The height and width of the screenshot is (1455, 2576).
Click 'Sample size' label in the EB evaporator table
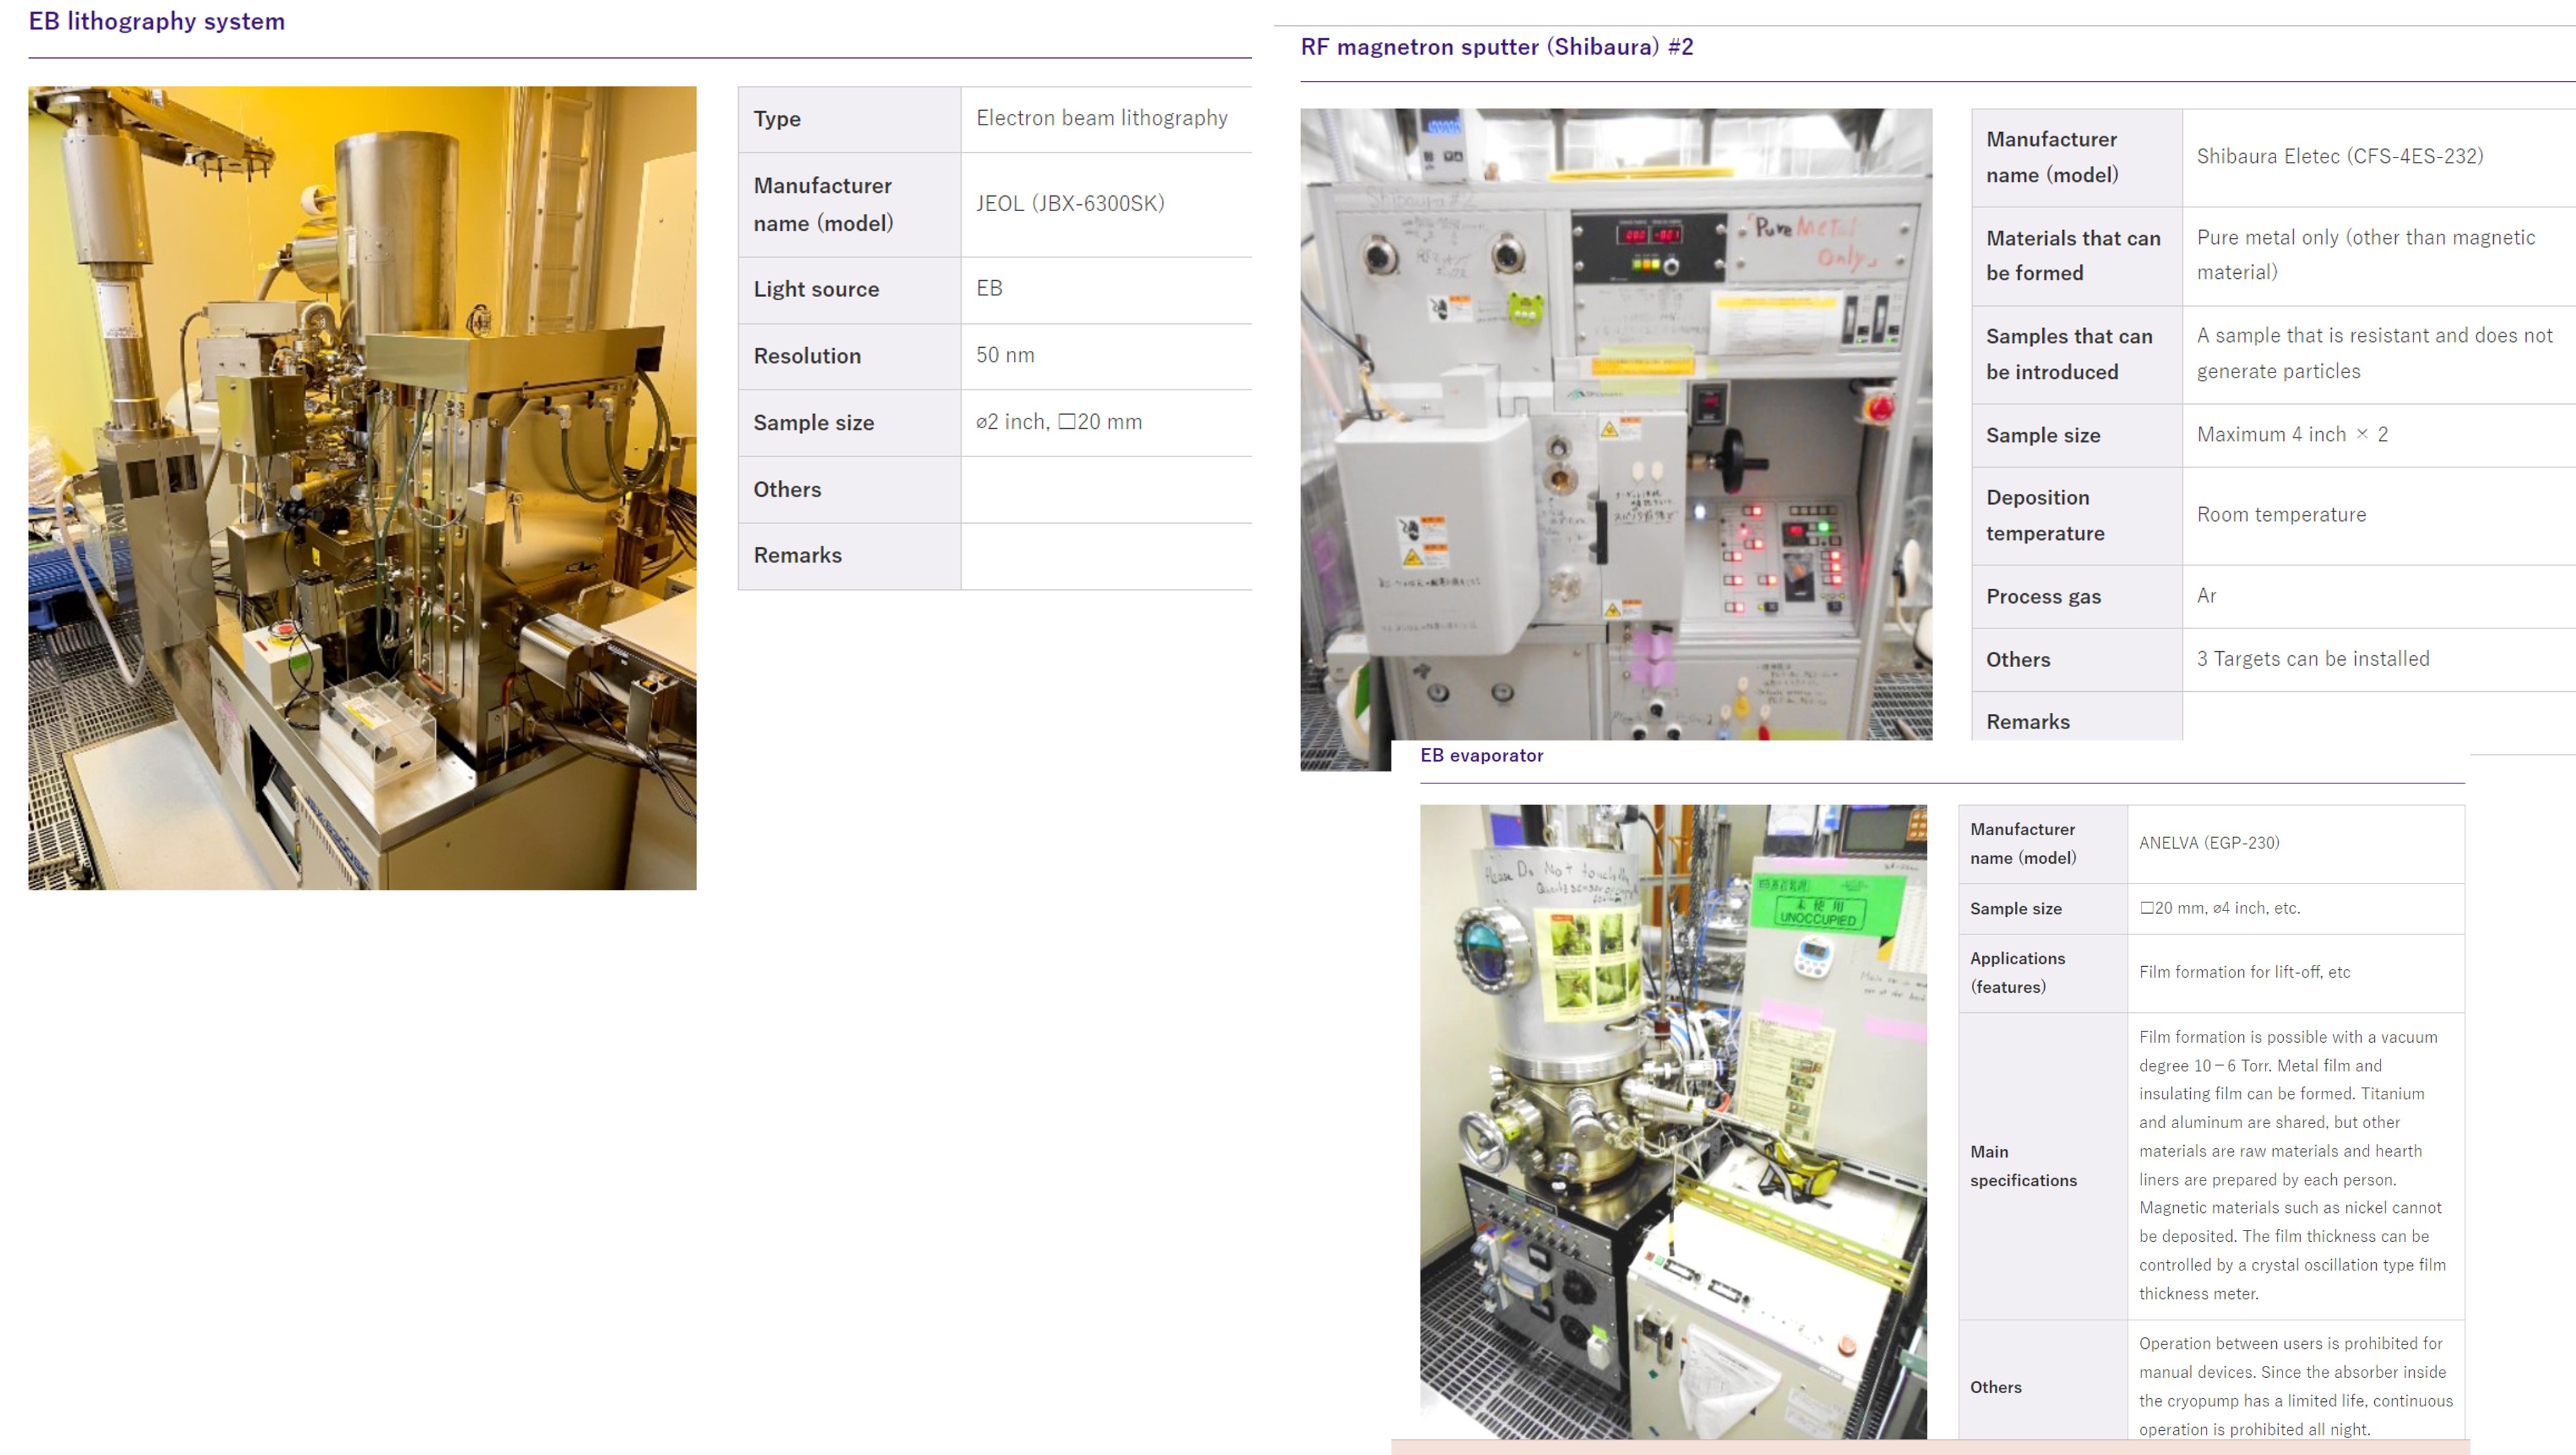[x=2015, y=908]
